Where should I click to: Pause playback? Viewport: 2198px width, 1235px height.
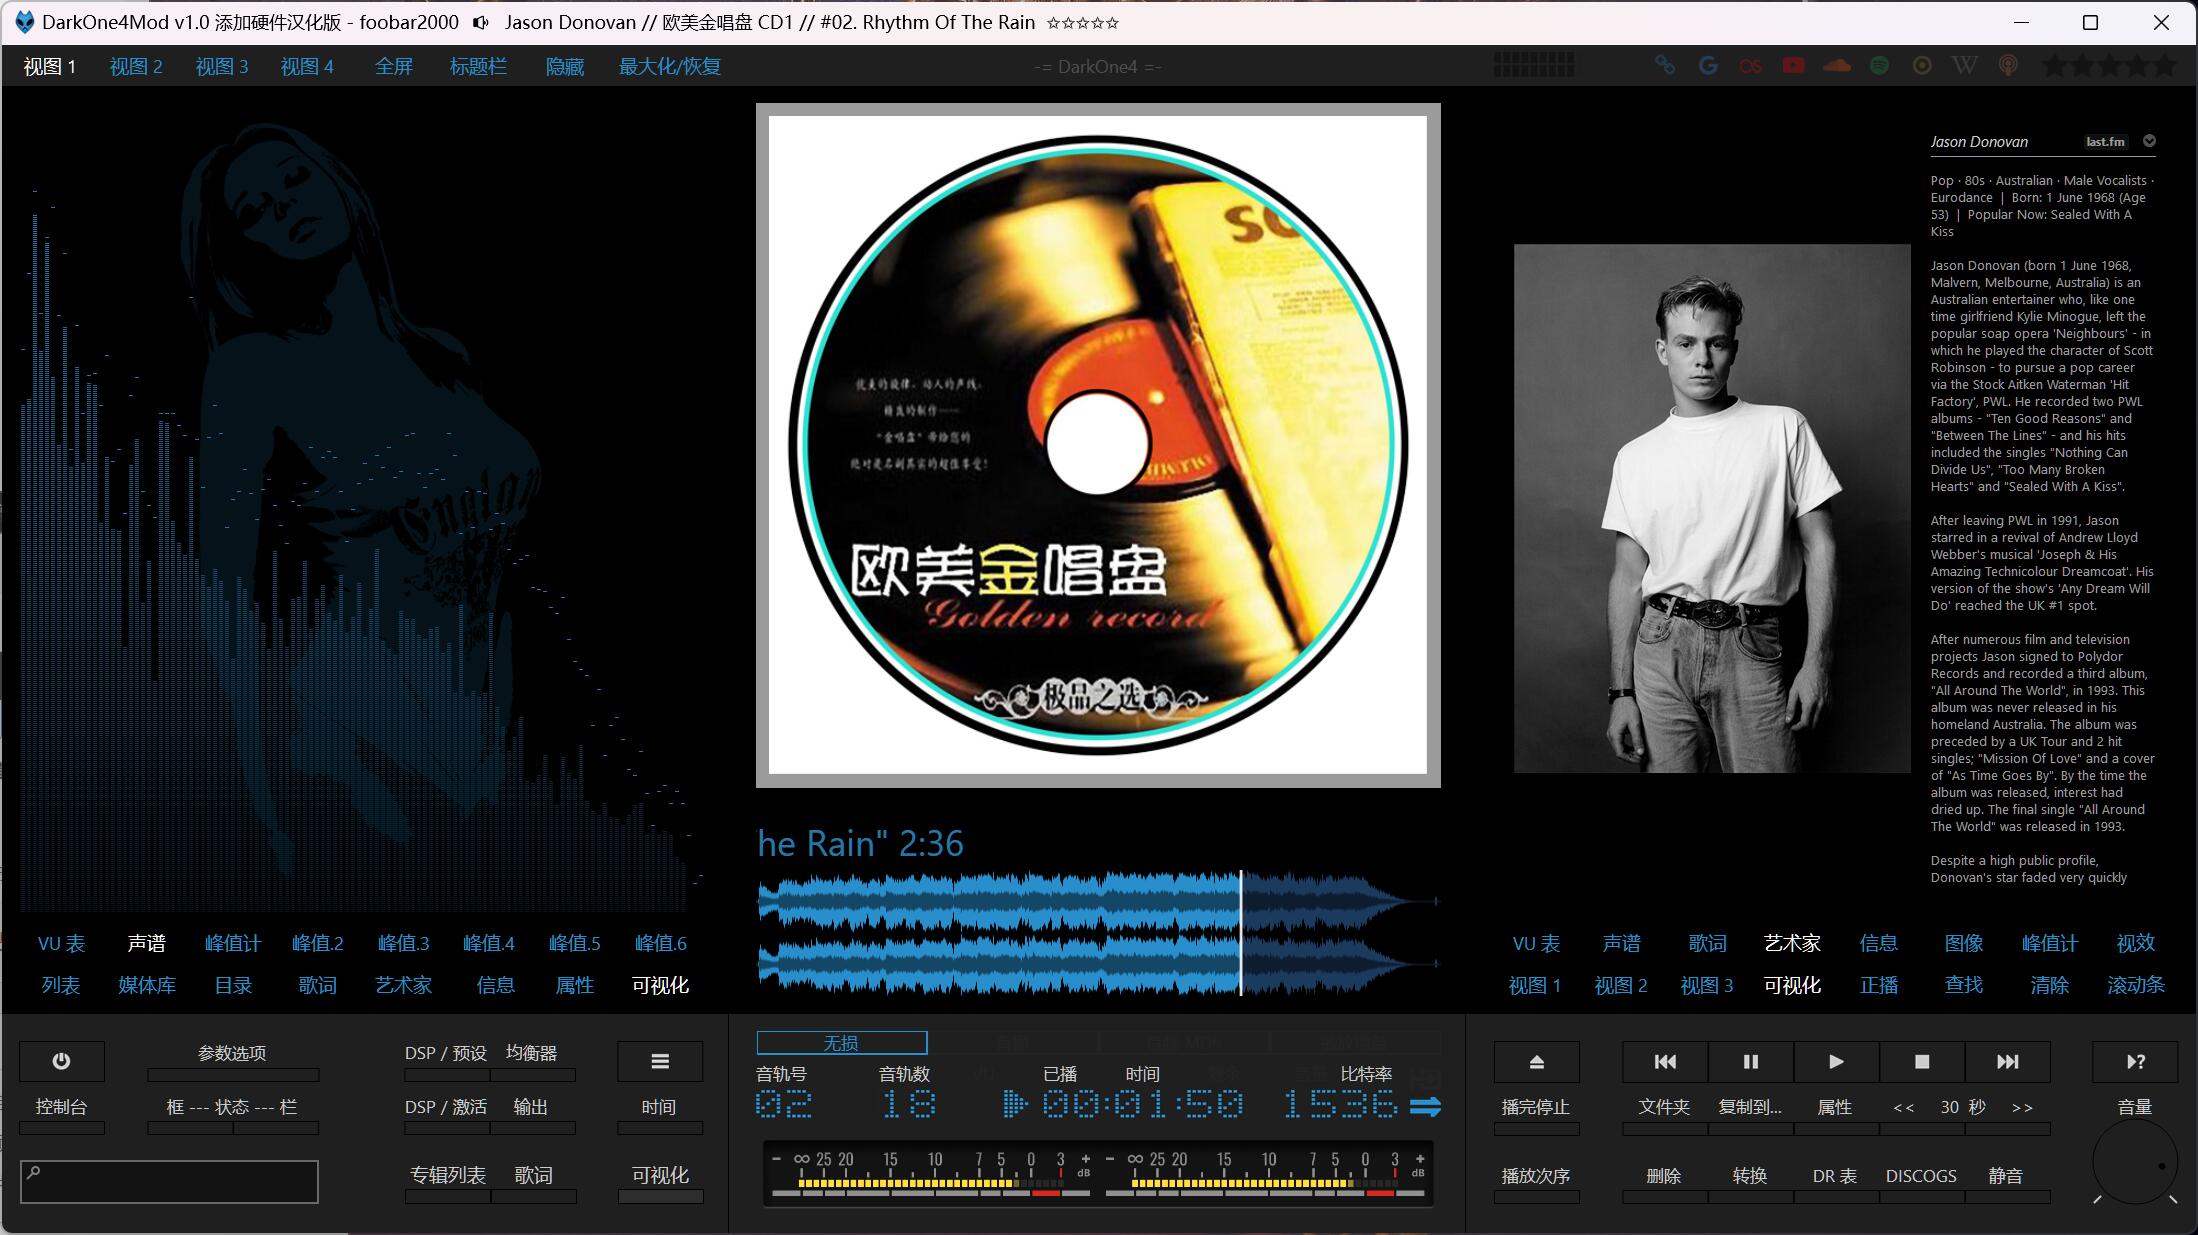click(1750, 1061)
